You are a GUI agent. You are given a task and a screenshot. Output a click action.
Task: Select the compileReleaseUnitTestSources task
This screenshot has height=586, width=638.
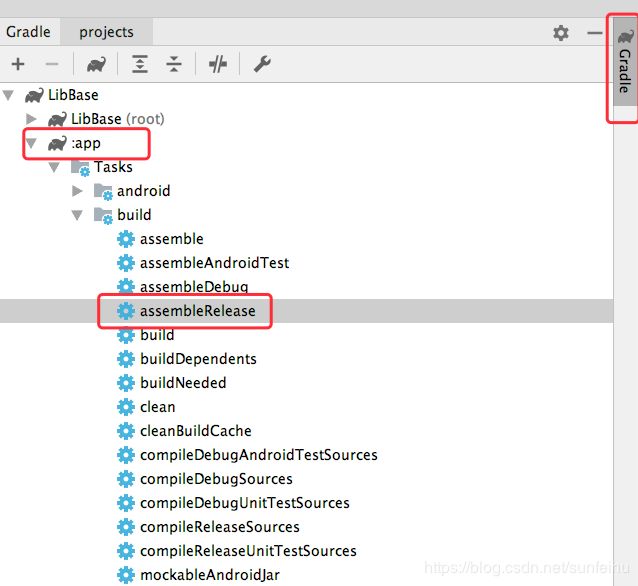pos(306,551)
